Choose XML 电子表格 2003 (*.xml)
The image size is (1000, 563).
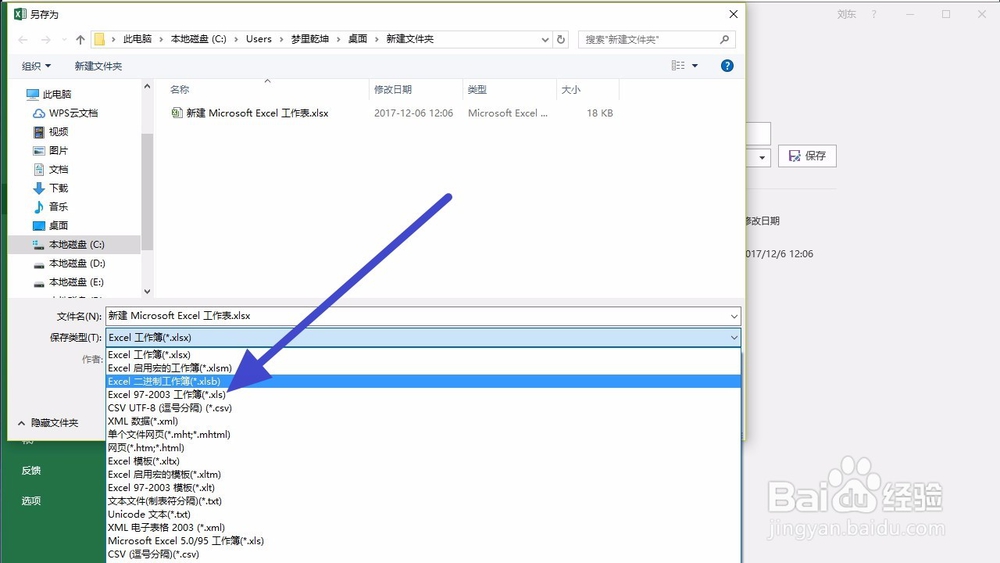click(423, 528)
